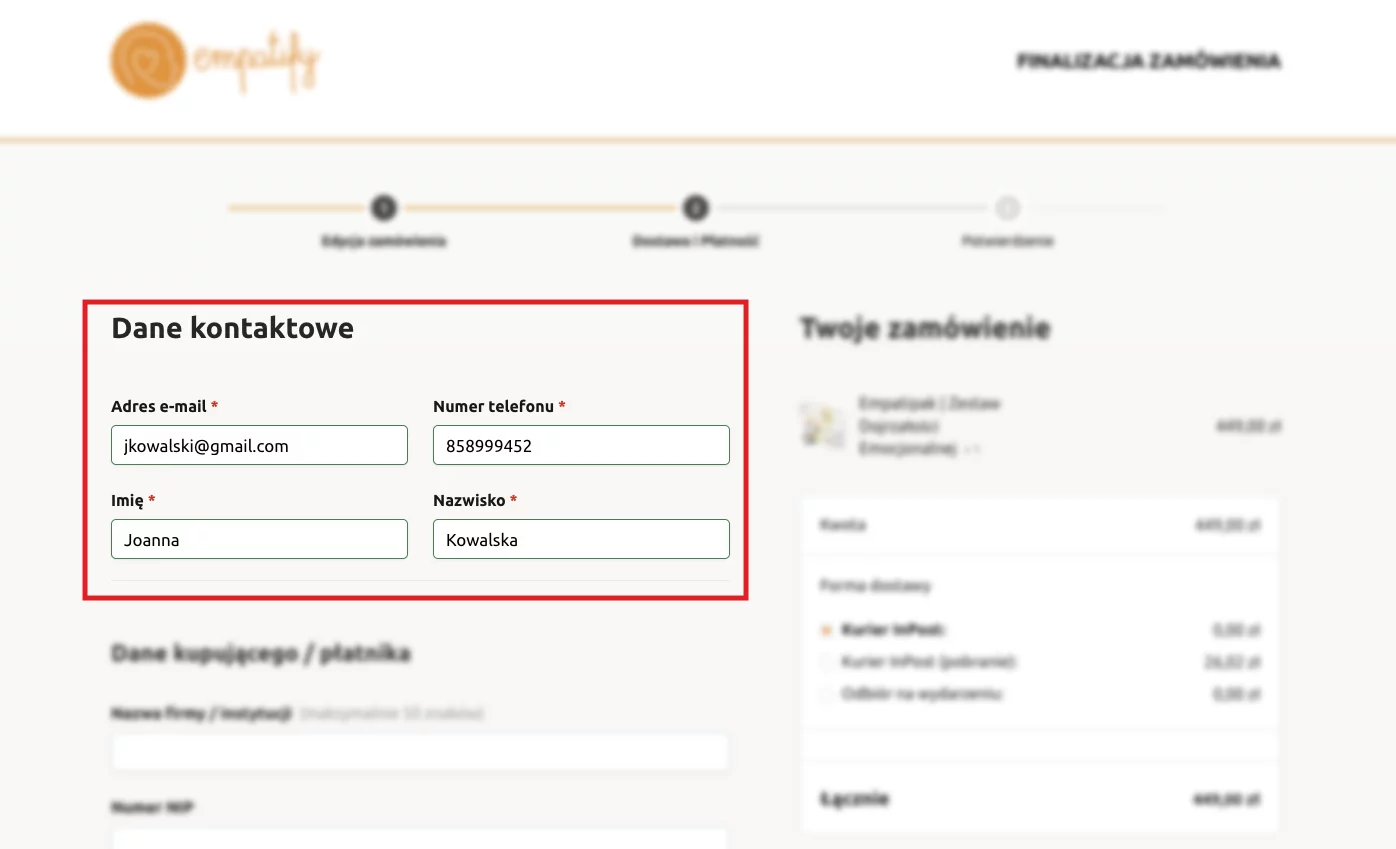Screen dimensions: 1396x849
Task: Focus the Numer telefonu field
Action: coord(581,445)
